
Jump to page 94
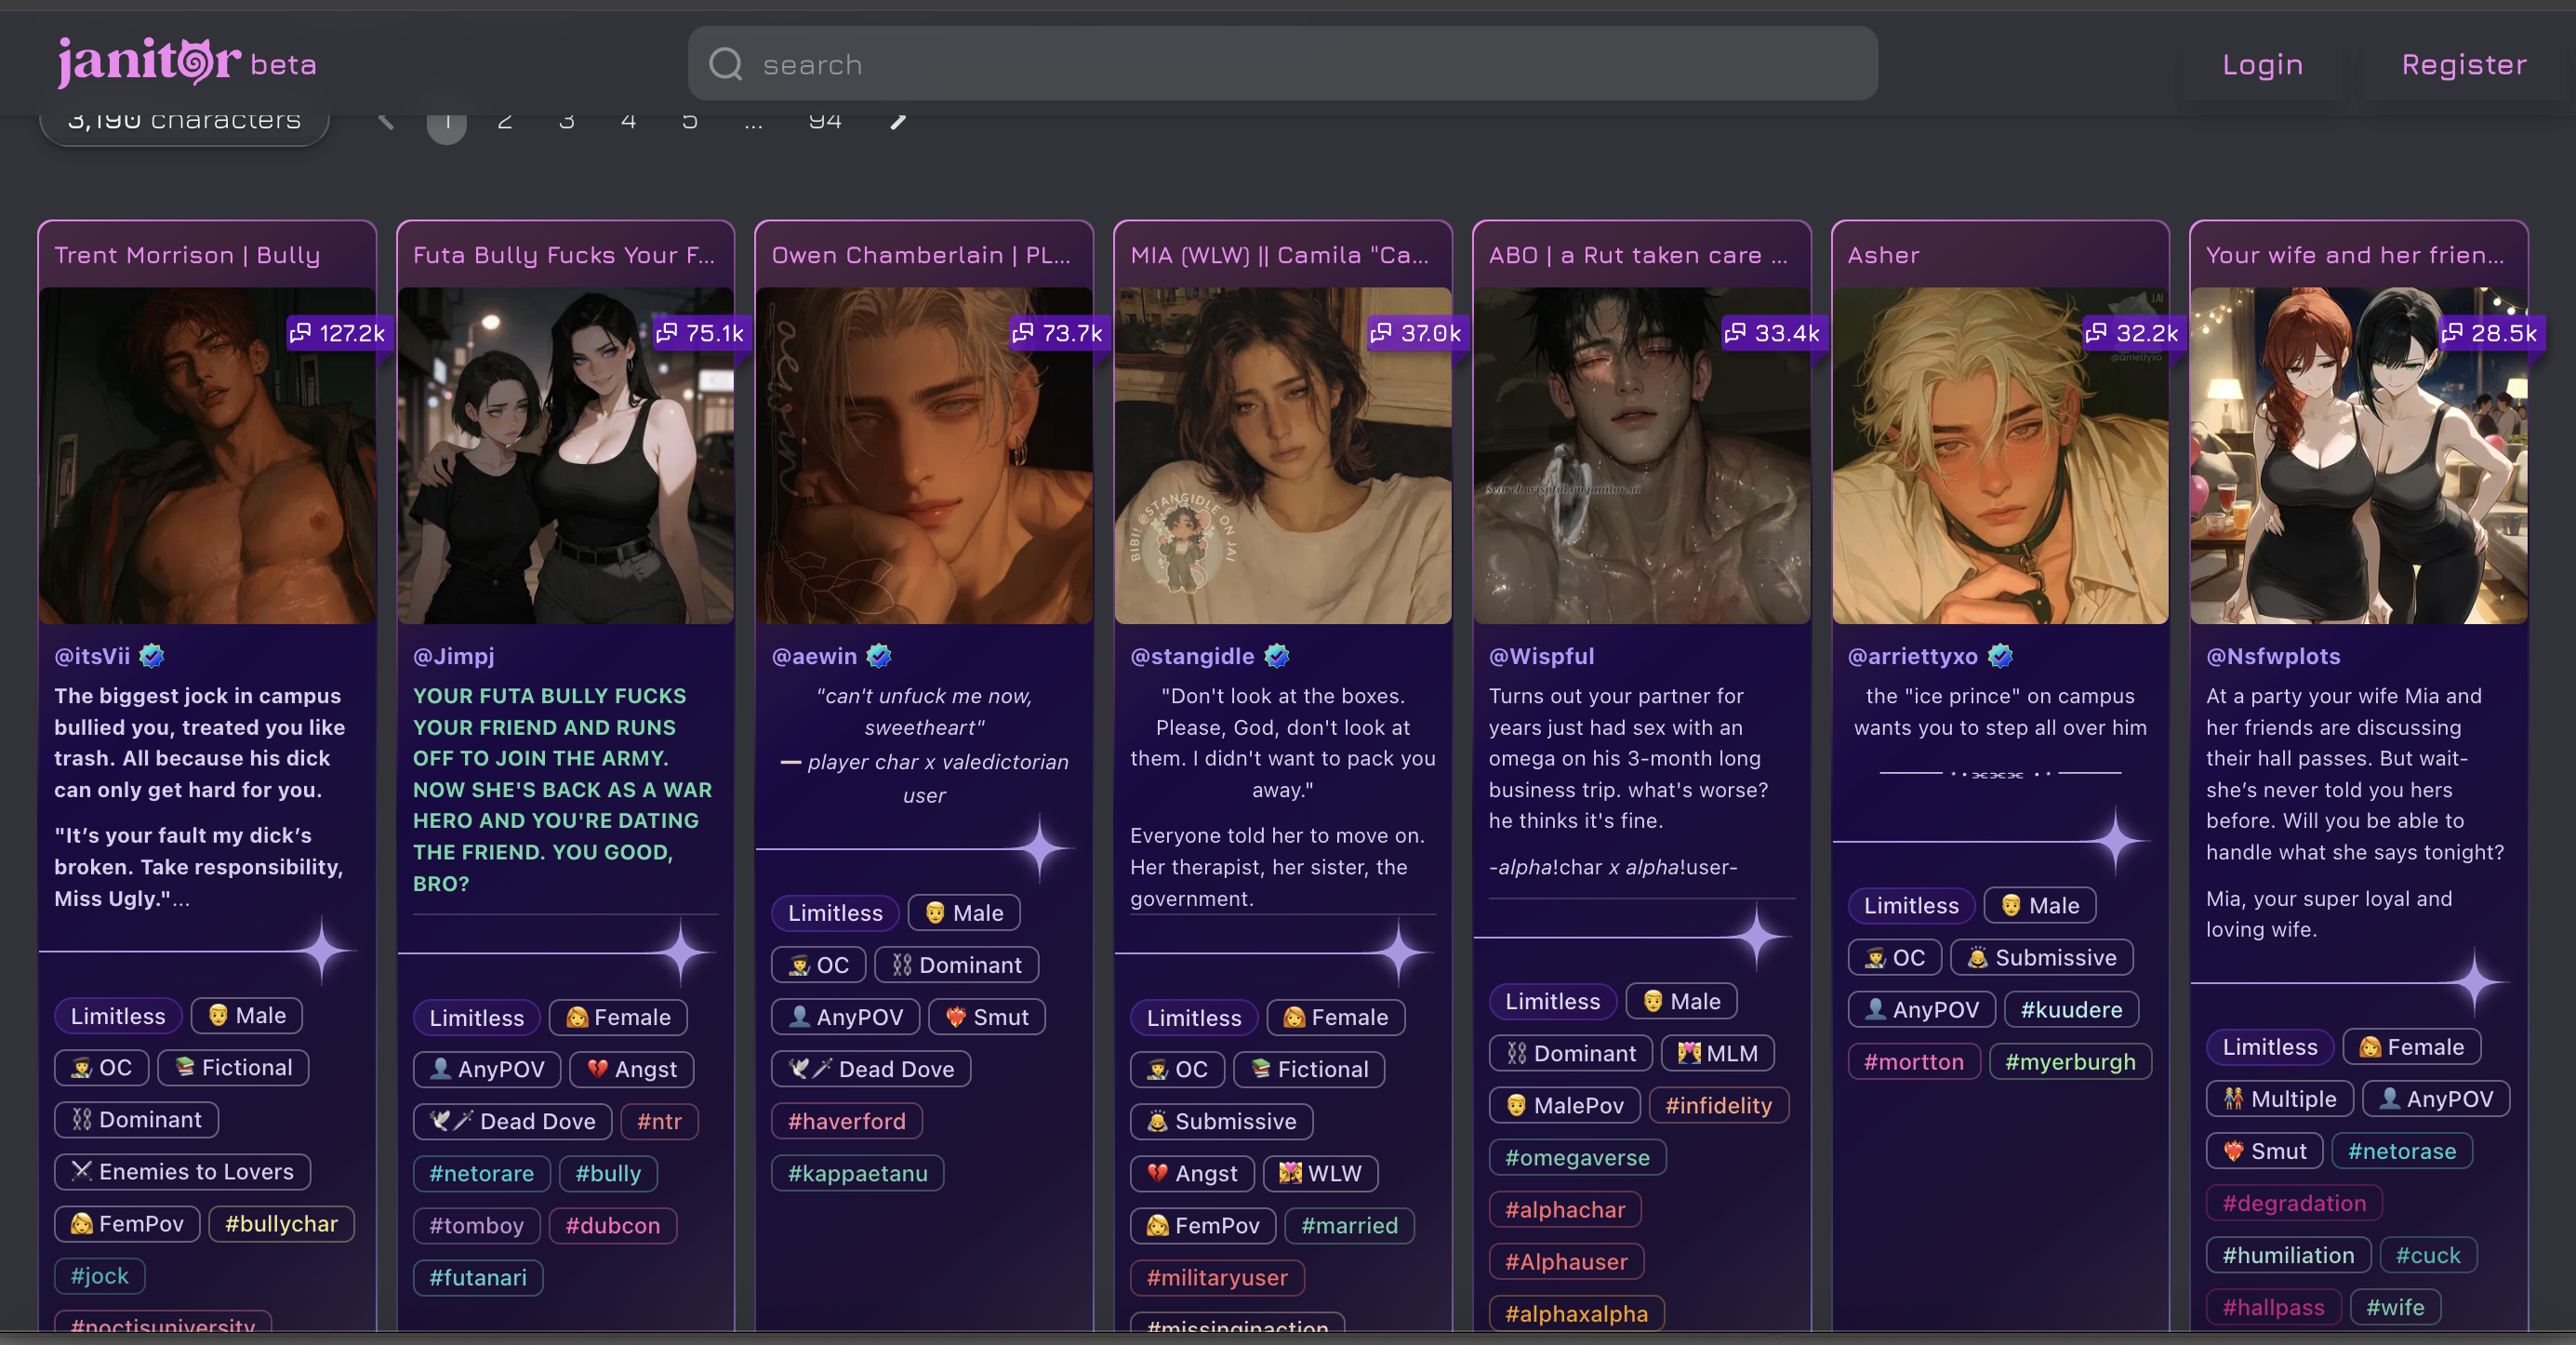pos(825,121)
